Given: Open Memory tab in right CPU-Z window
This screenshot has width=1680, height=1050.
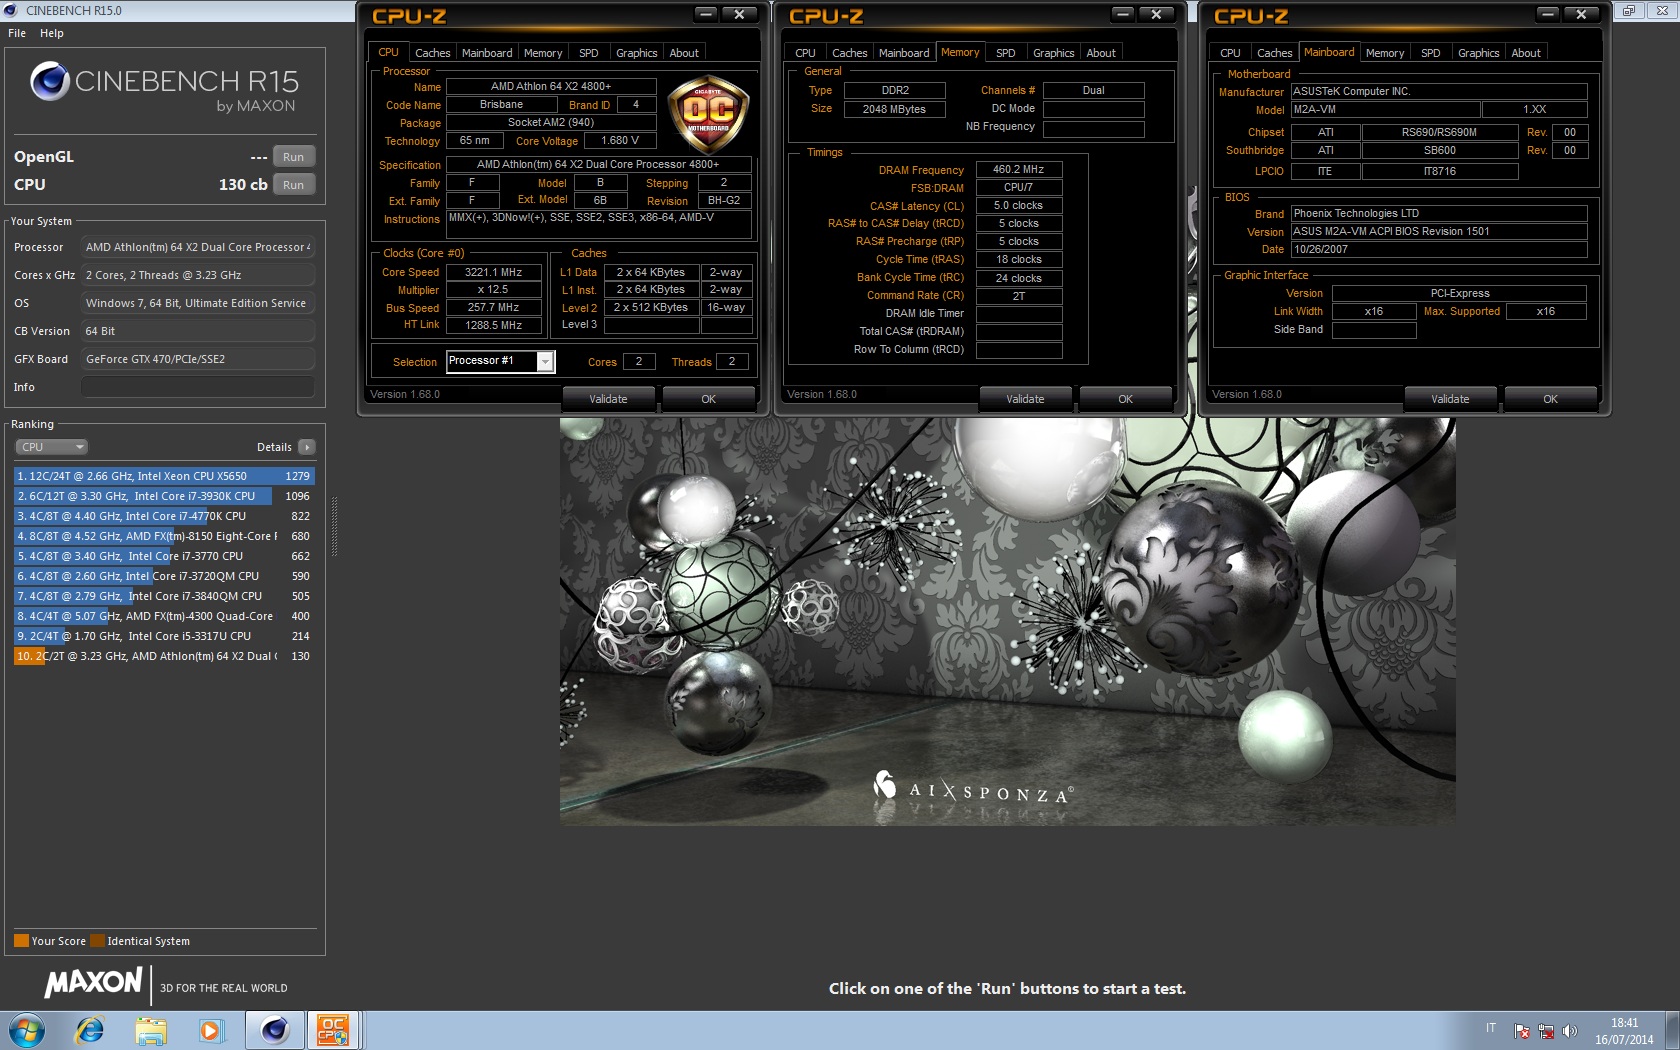Looking at the screenshot, I should [x=1385, y=53].
